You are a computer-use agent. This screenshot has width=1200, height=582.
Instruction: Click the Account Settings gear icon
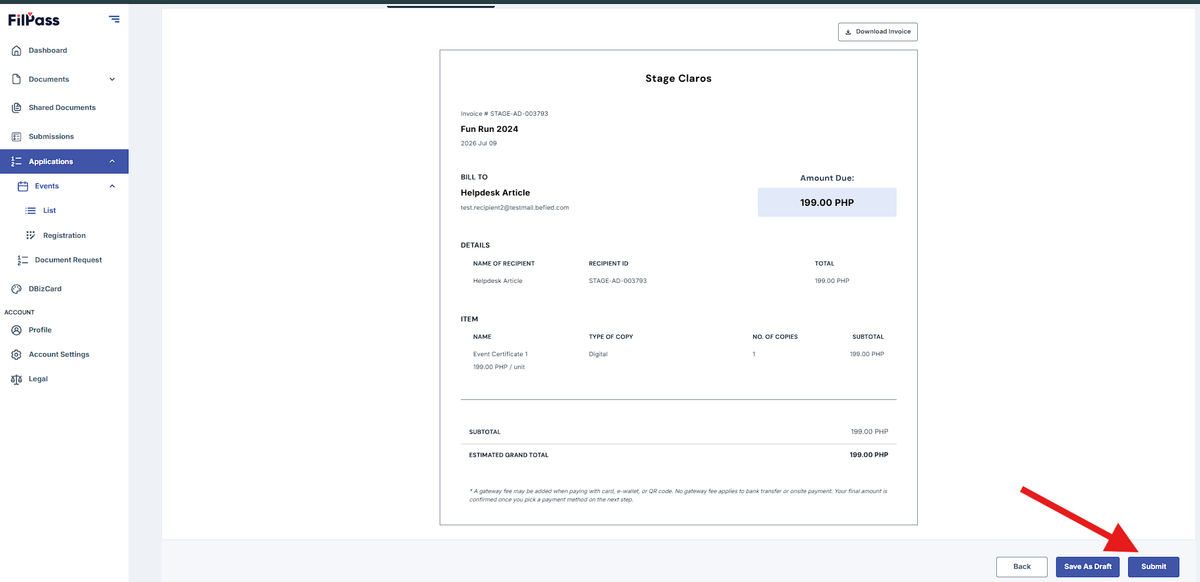pyautogui.click(x=16, y=355)
